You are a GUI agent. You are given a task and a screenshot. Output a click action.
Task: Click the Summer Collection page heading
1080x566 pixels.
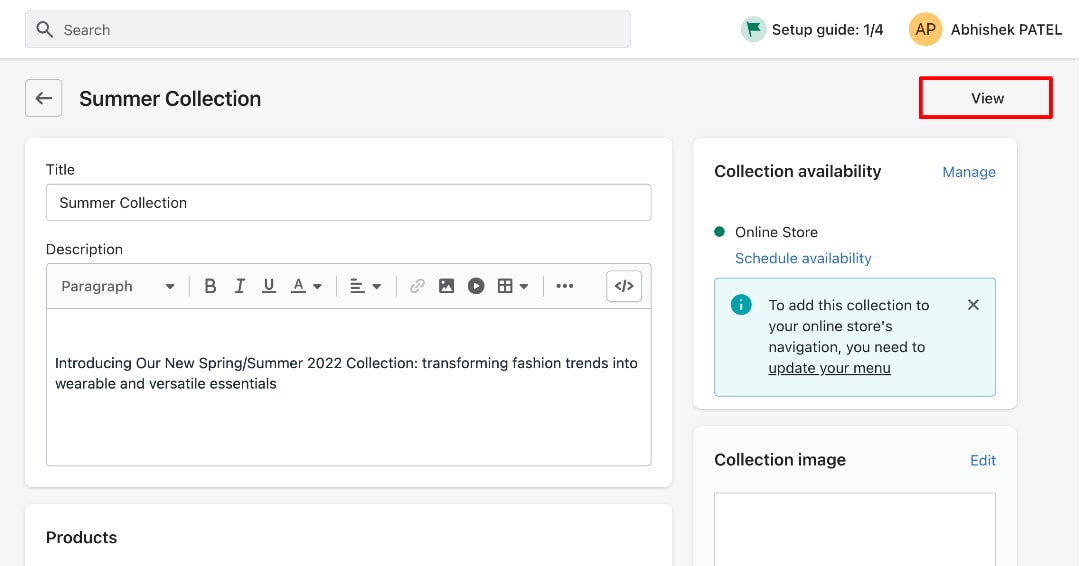click(170, 98)
